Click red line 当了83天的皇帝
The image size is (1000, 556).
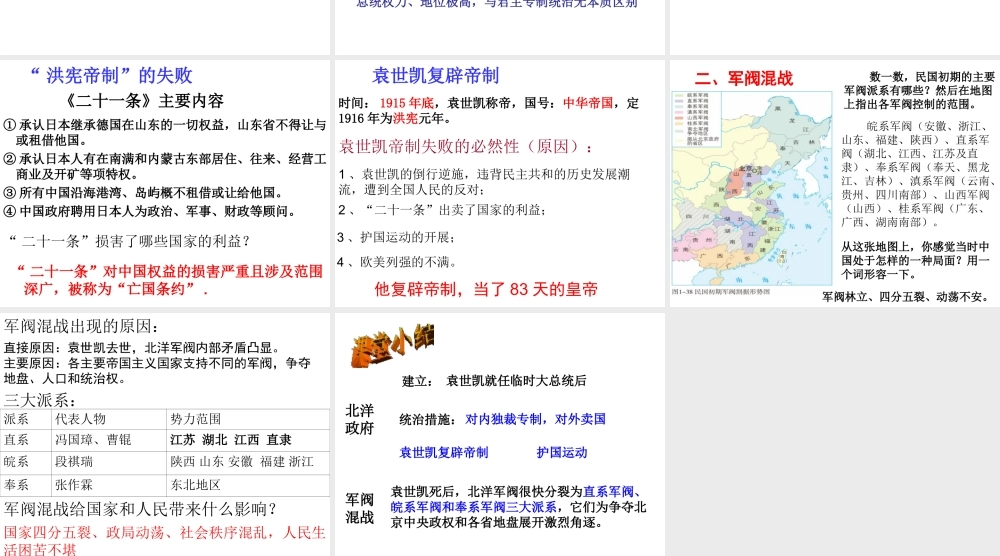coord(486,289)
